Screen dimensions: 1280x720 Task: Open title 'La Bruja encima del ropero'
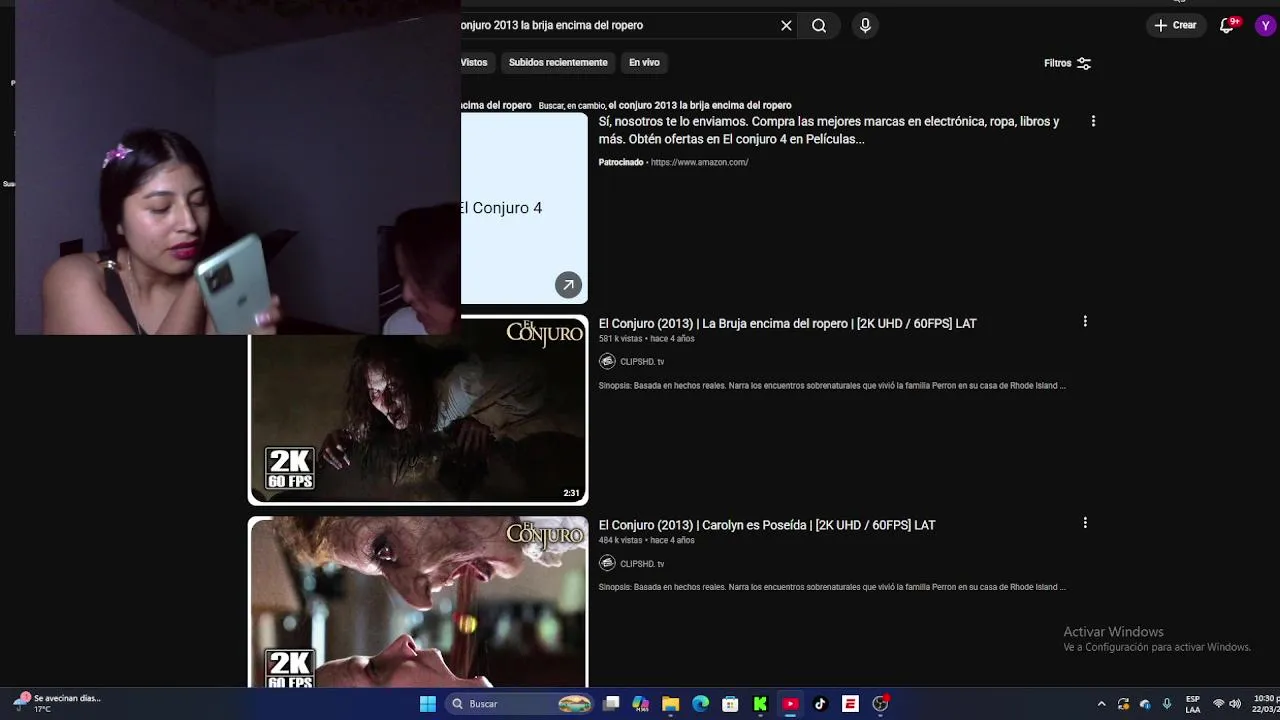(787, 323)
